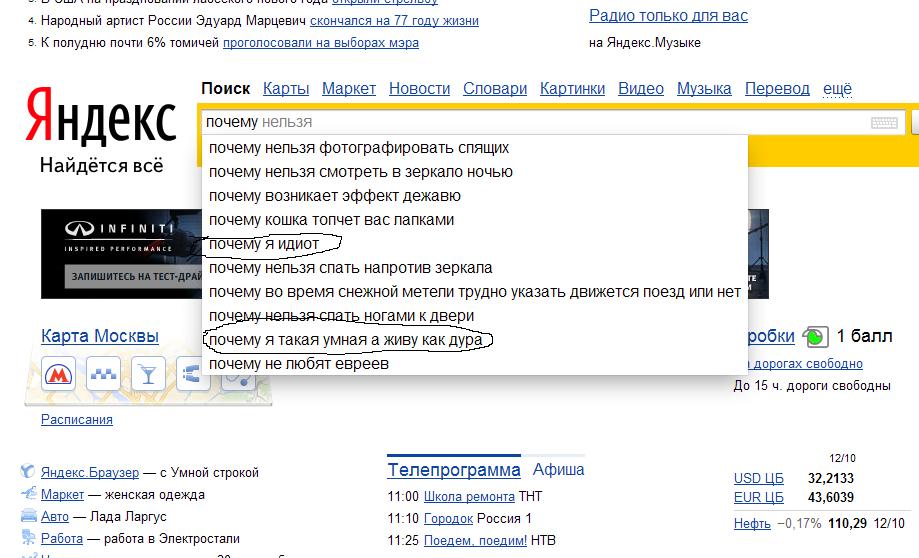Select suggestion about снежной метели and поезд
The height and width of the screenshot is (558, 919).
475,292
